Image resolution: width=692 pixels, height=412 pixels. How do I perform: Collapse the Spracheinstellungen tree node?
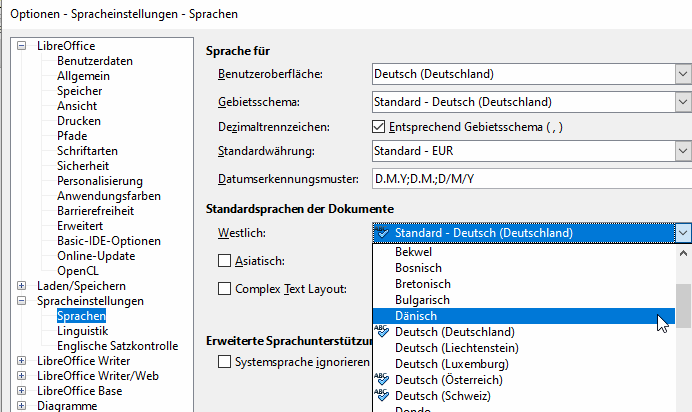pyautogui.click(x=21, y=300)
